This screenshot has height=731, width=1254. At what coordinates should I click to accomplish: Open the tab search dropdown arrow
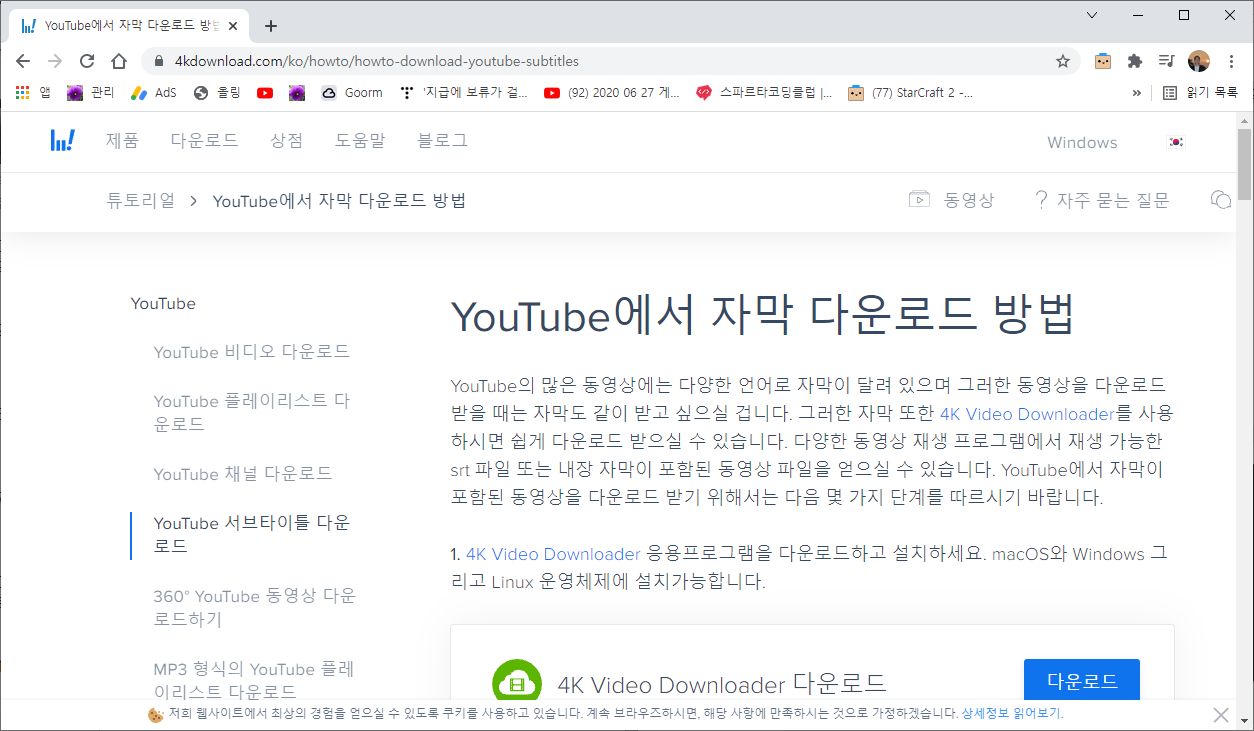point(1092,15)
